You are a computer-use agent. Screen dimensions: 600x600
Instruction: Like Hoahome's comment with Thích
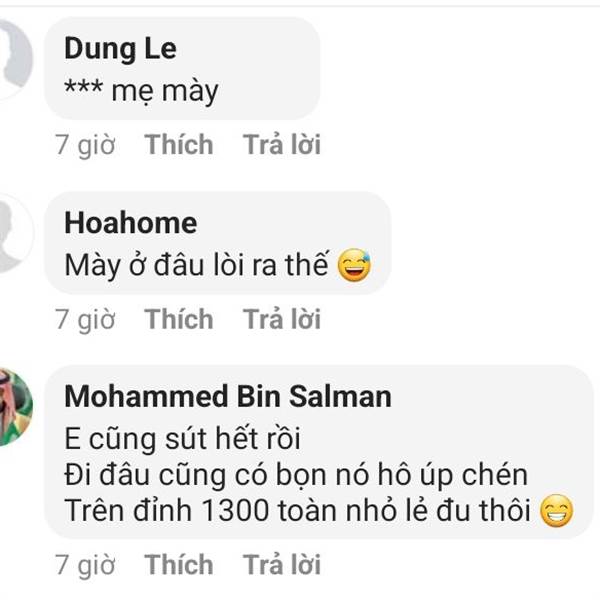pos(179,319)
